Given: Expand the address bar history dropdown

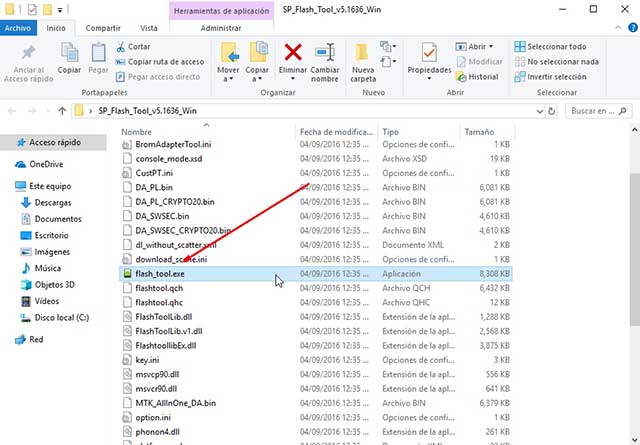Looking at the screenshot, I should click(x=540, y=111).
